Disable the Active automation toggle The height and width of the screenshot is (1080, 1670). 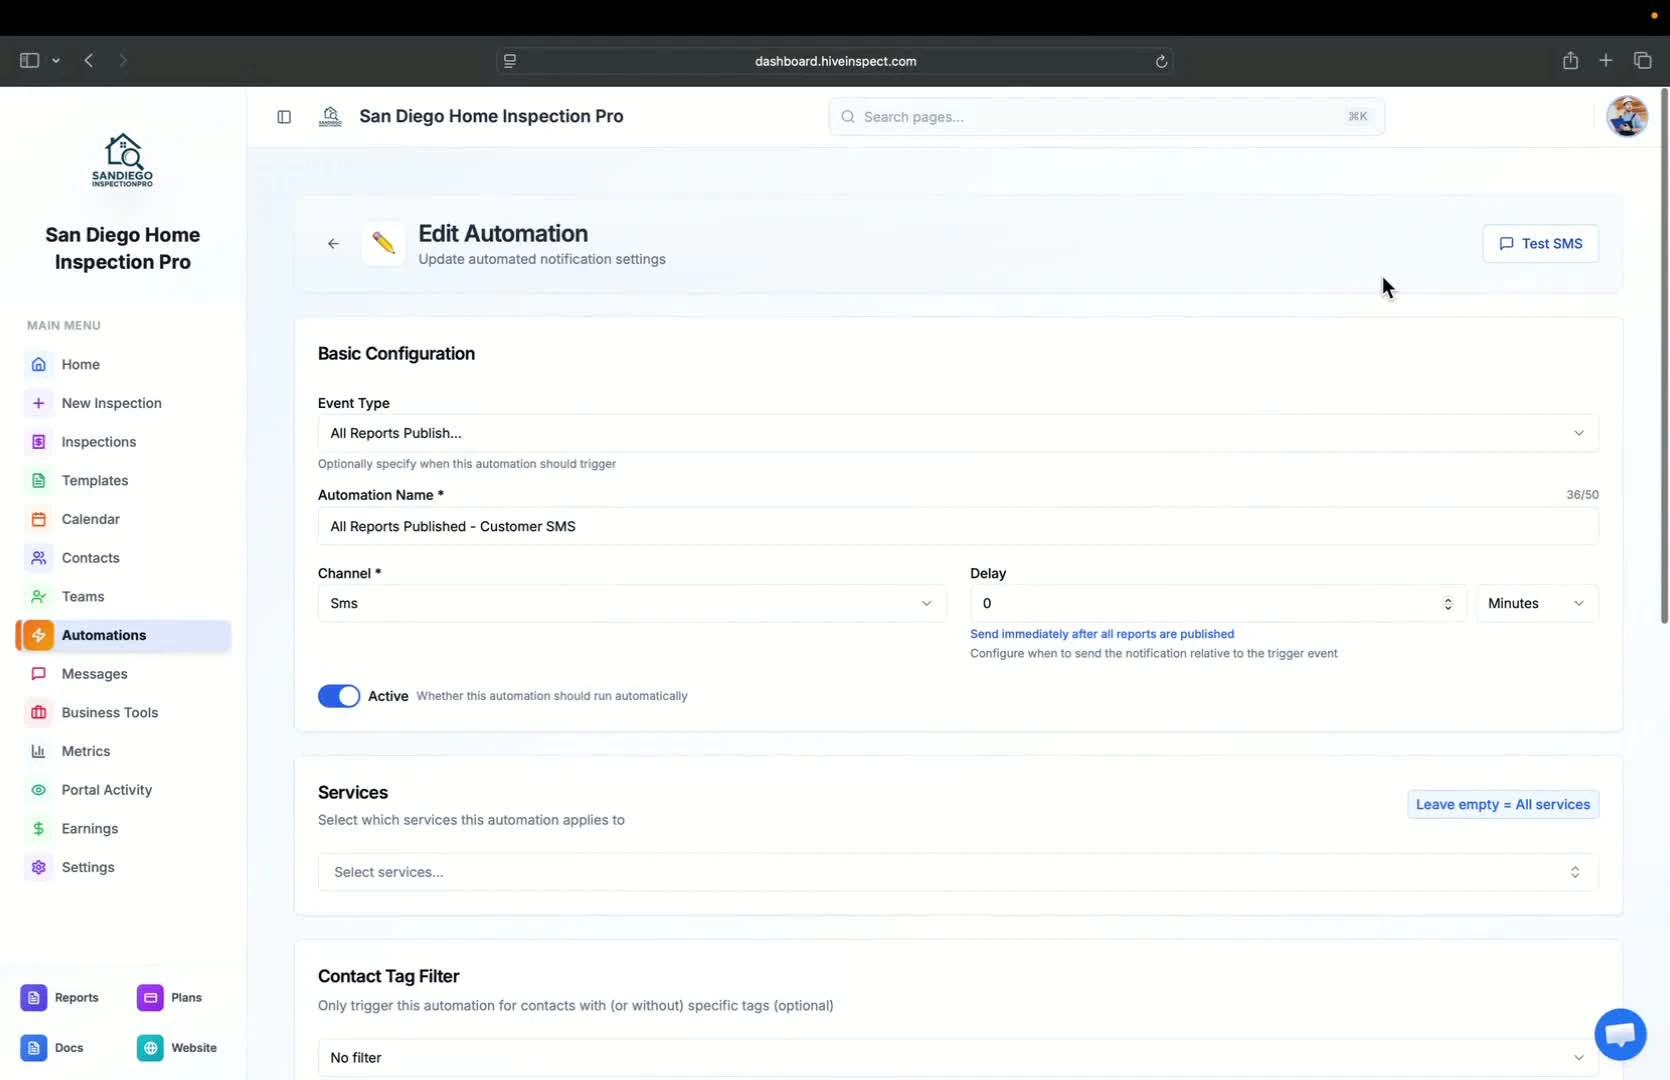(x=338, y=695)
